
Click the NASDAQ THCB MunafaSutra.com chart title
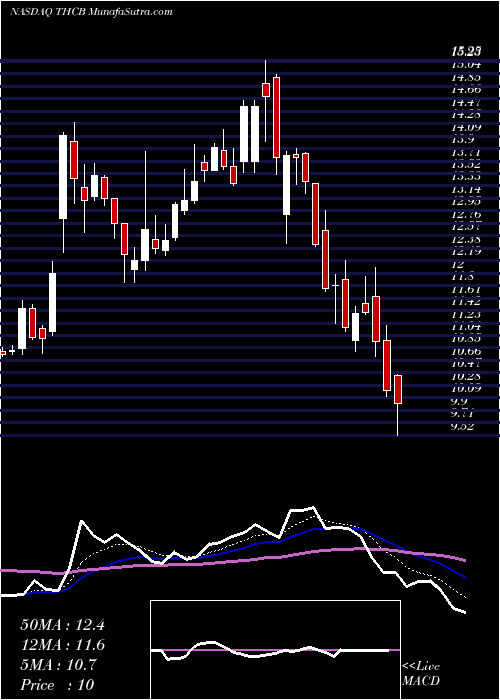click(x=91, y=12)
